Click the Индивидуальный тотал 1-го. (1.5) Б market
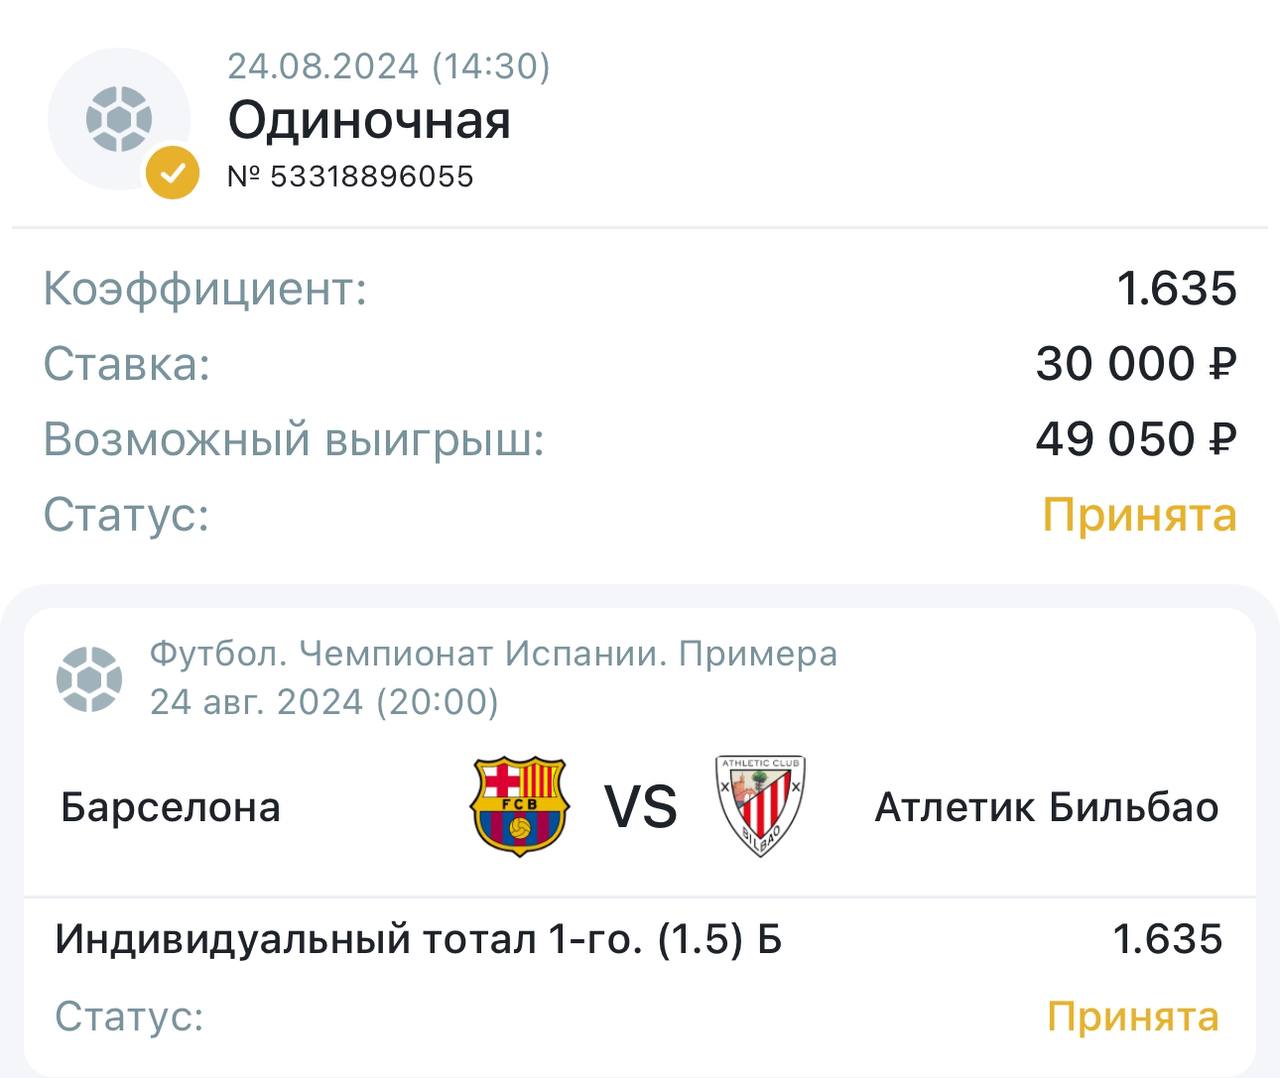This screenshot has height=1078, width=1280. (418, 940)
